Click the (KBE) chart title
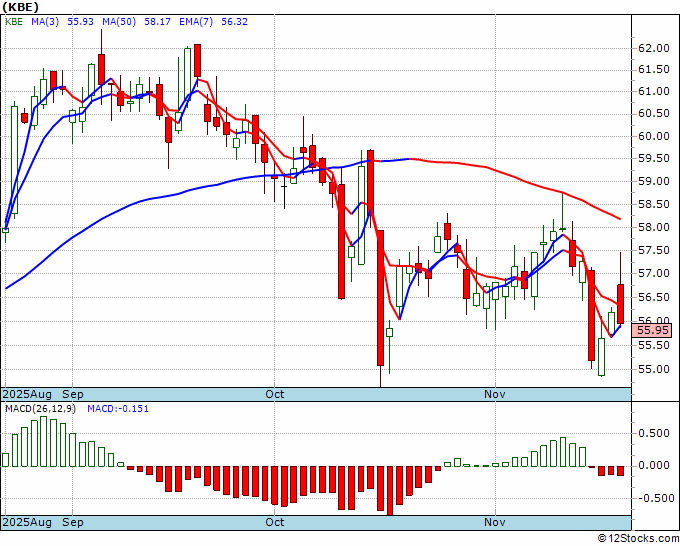 pyautogui.click(x=20, y=7)
